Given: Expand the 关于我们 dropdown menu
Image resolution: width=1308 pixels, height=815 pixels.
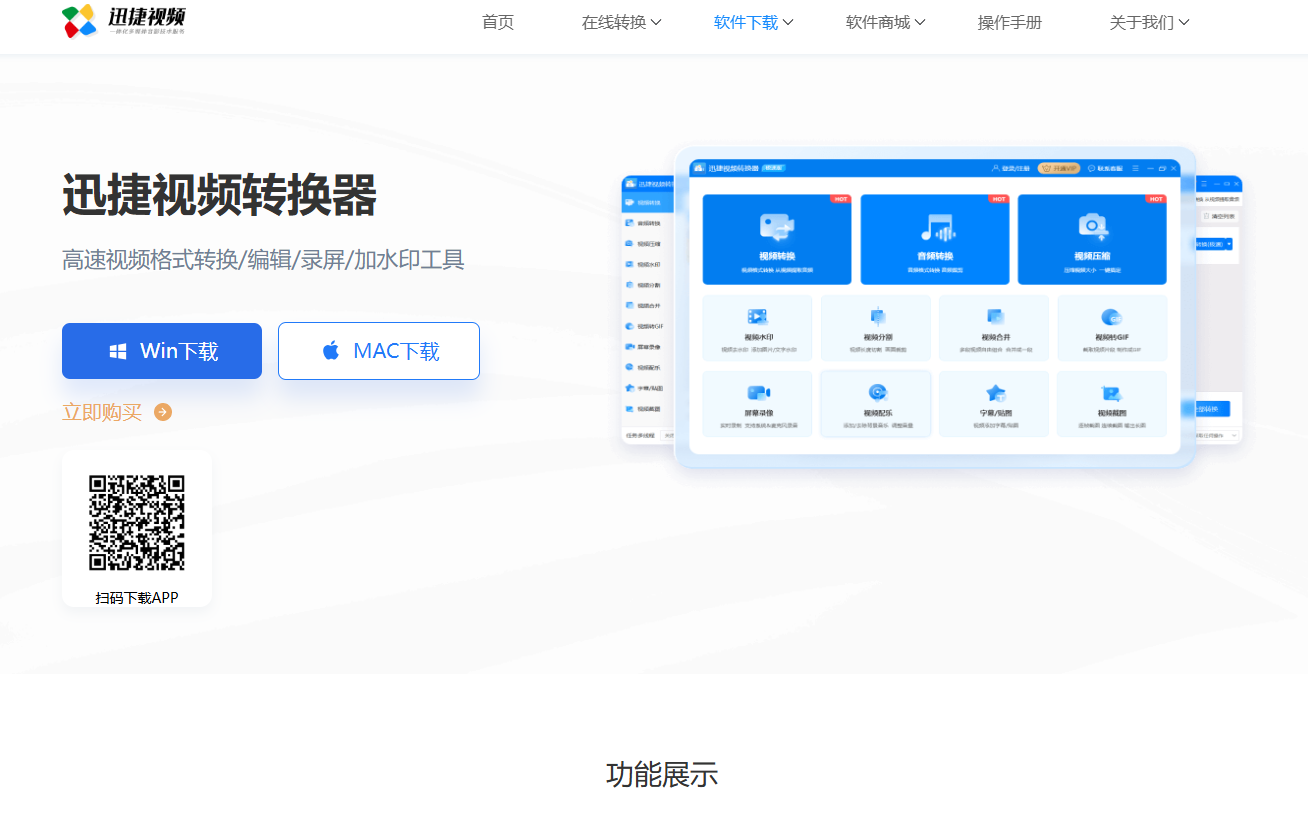Looking at the screenshot, I should [1149, 22].
